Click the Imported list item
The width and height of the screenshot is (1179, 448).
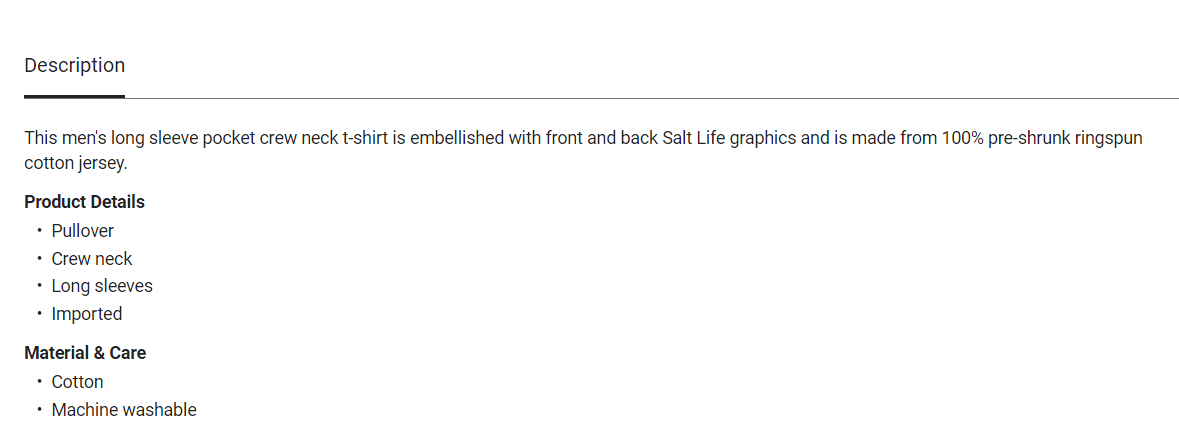point(87,314)
